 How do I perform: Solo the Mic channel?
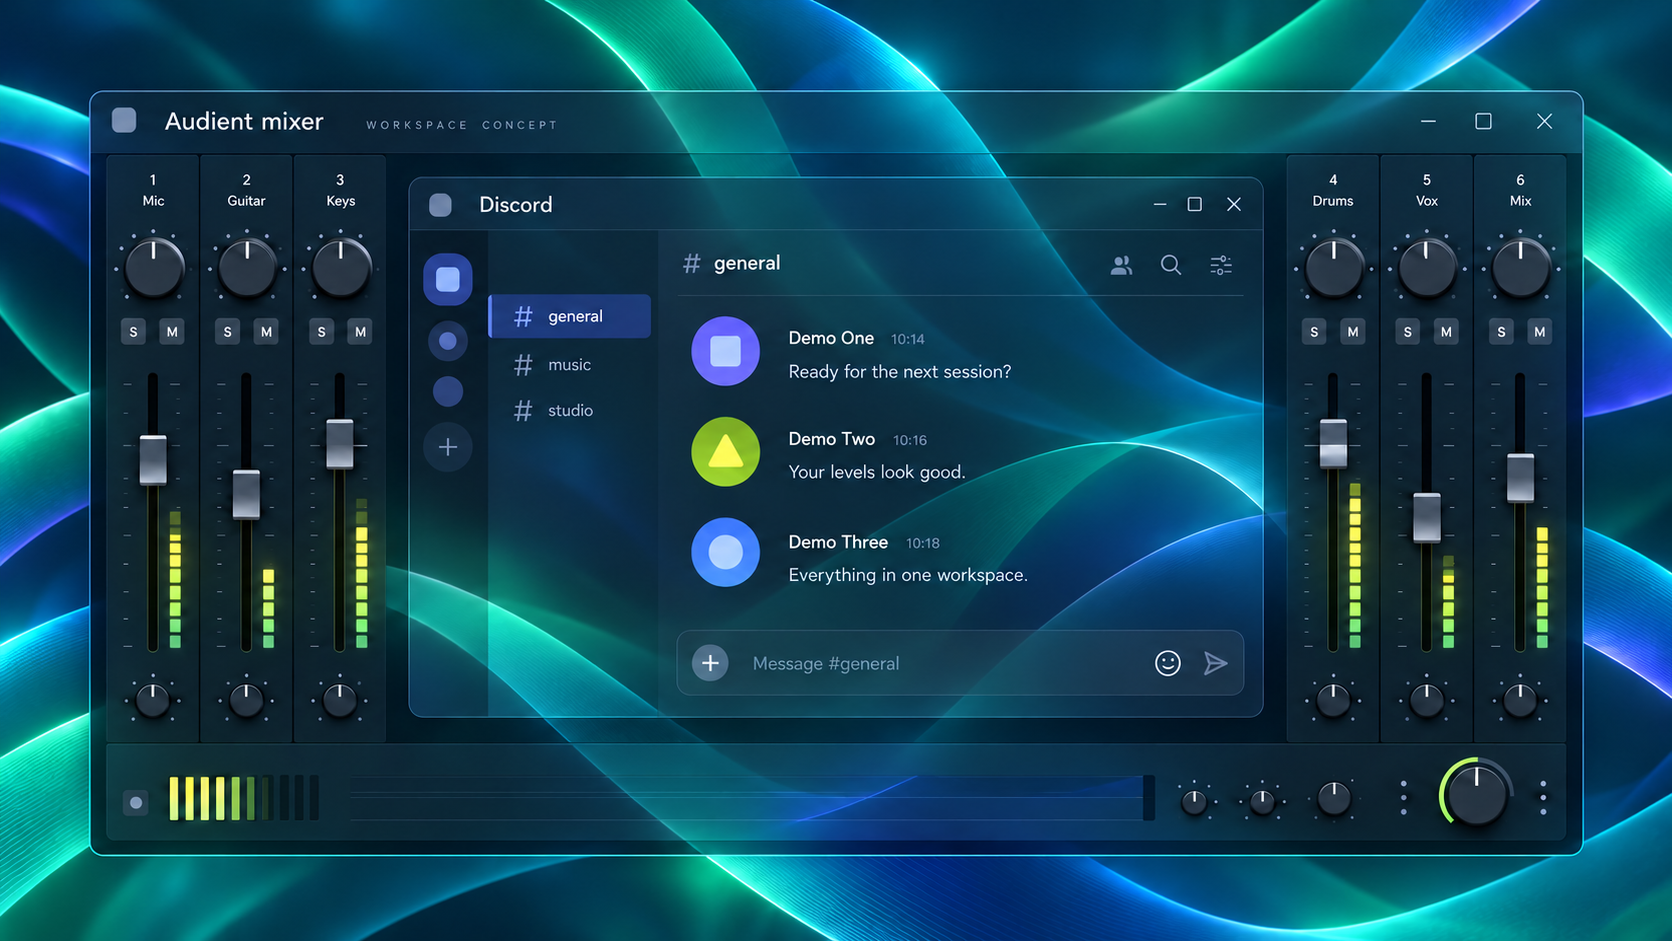133,332
